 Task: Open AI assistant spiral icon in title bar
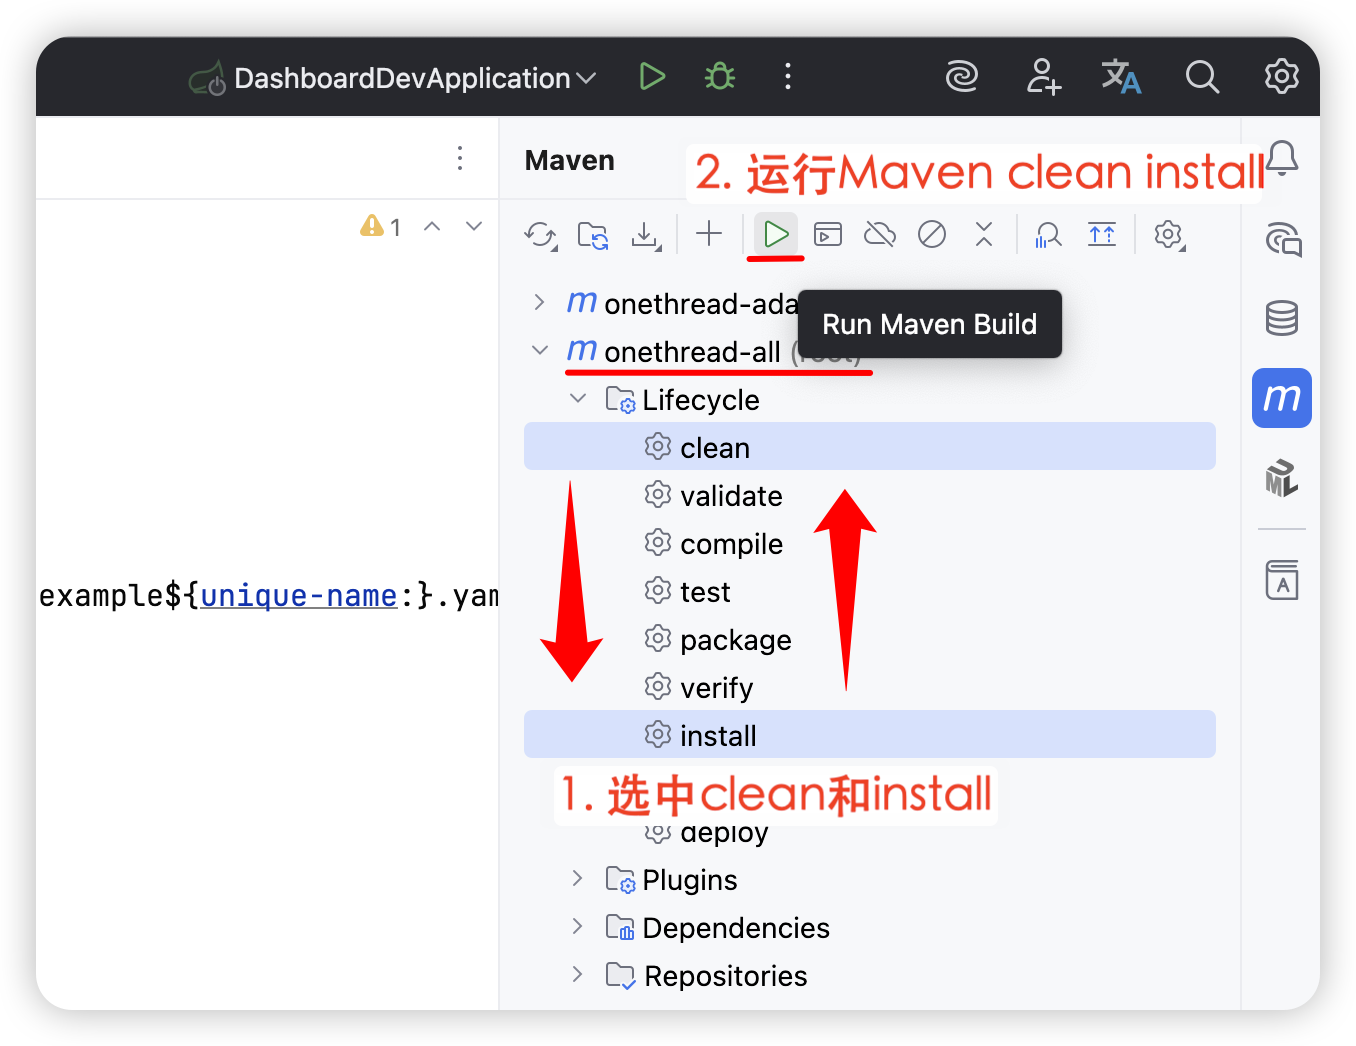(962, 76)
